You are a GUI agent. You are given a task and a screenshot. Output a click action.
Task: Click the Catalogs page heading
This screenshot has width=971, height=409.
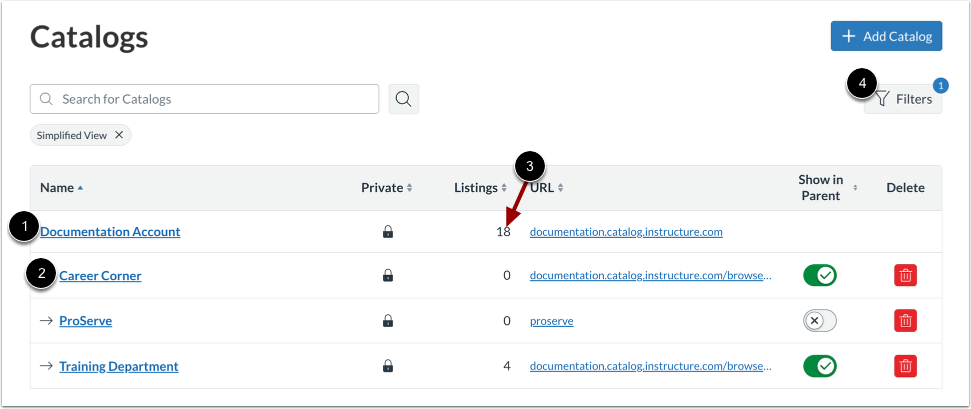[89, 37]
